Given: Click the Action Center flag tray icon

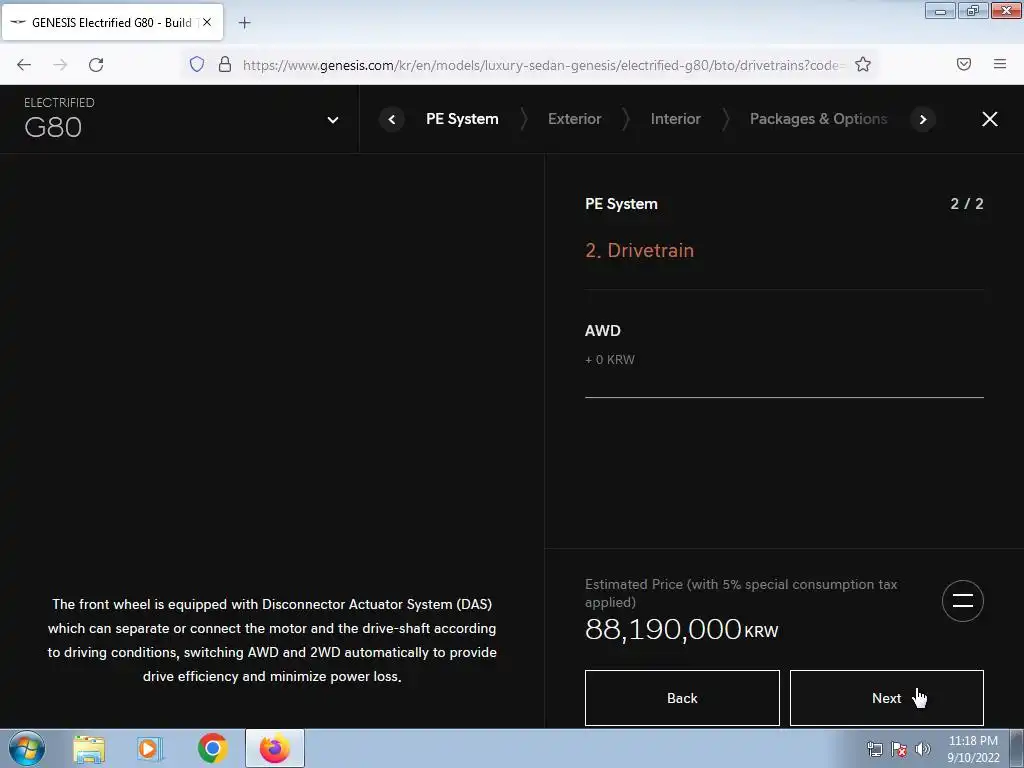Looking at the screenshot, I should click(899, 749).
